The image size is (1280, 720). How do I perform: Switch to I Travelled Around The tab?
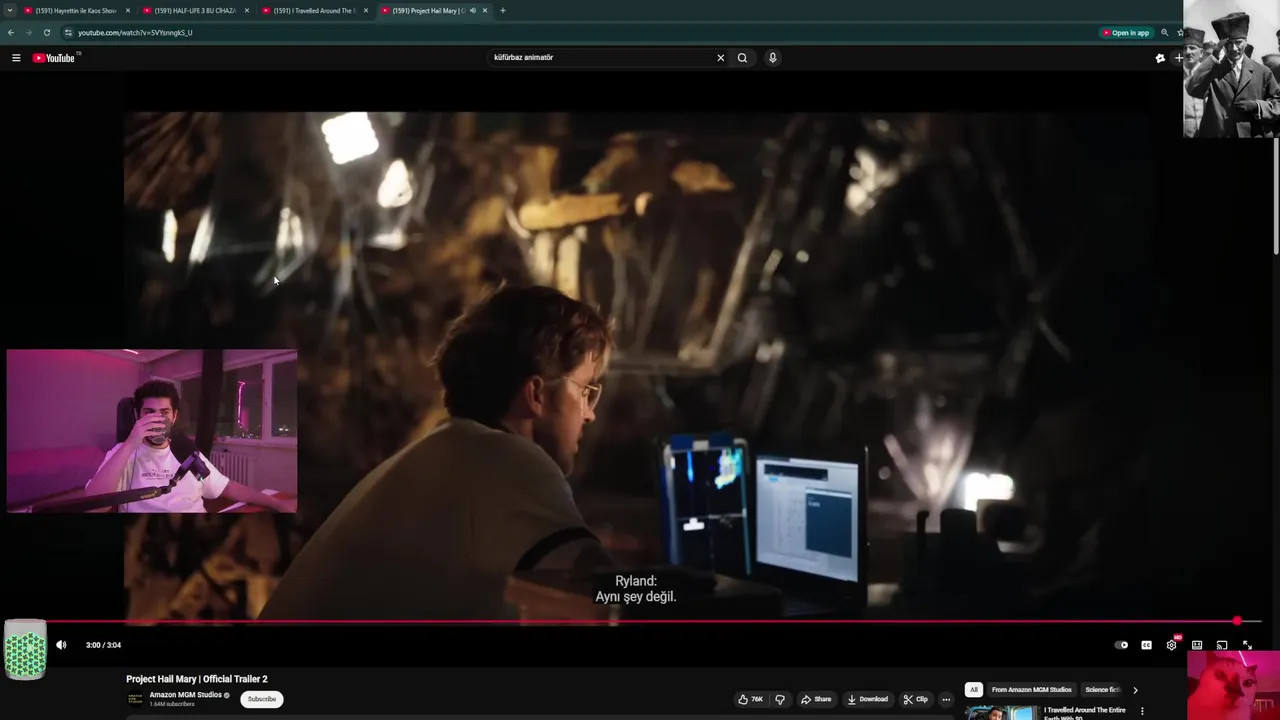tap(315, 11)
